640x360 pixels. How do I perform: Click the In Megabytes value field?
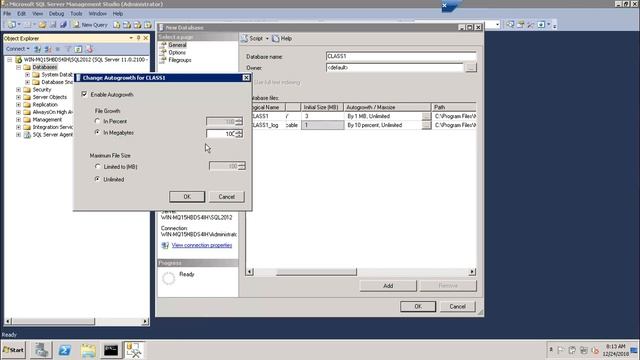pos(221,133)
